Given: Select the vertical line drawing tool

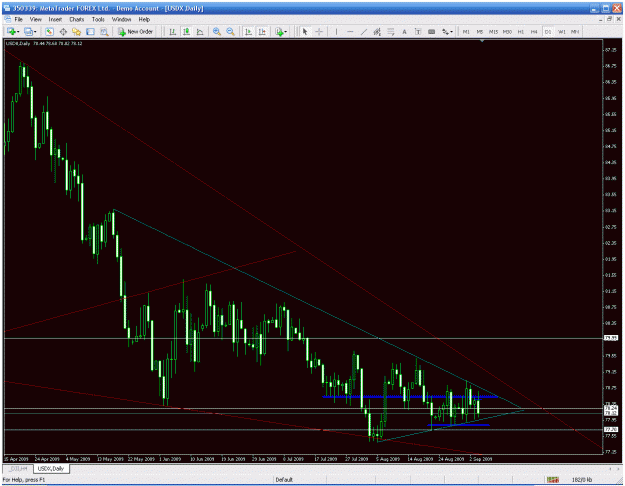Looking at the screenshot, I should pyautogui.click(x=336, y=32).
